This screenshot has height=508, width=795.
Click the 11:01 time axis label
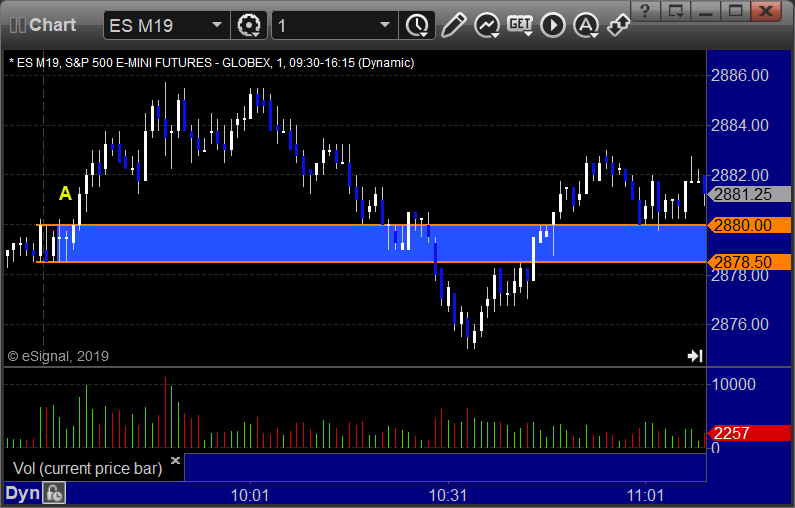[645, 495]
